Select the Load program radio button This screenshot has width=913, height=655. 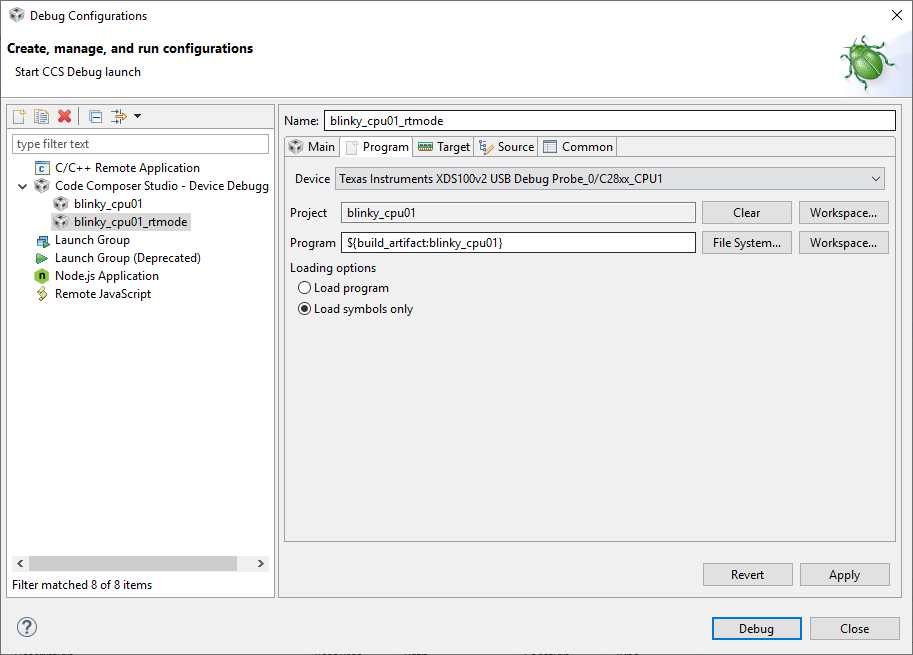point(303,287)
